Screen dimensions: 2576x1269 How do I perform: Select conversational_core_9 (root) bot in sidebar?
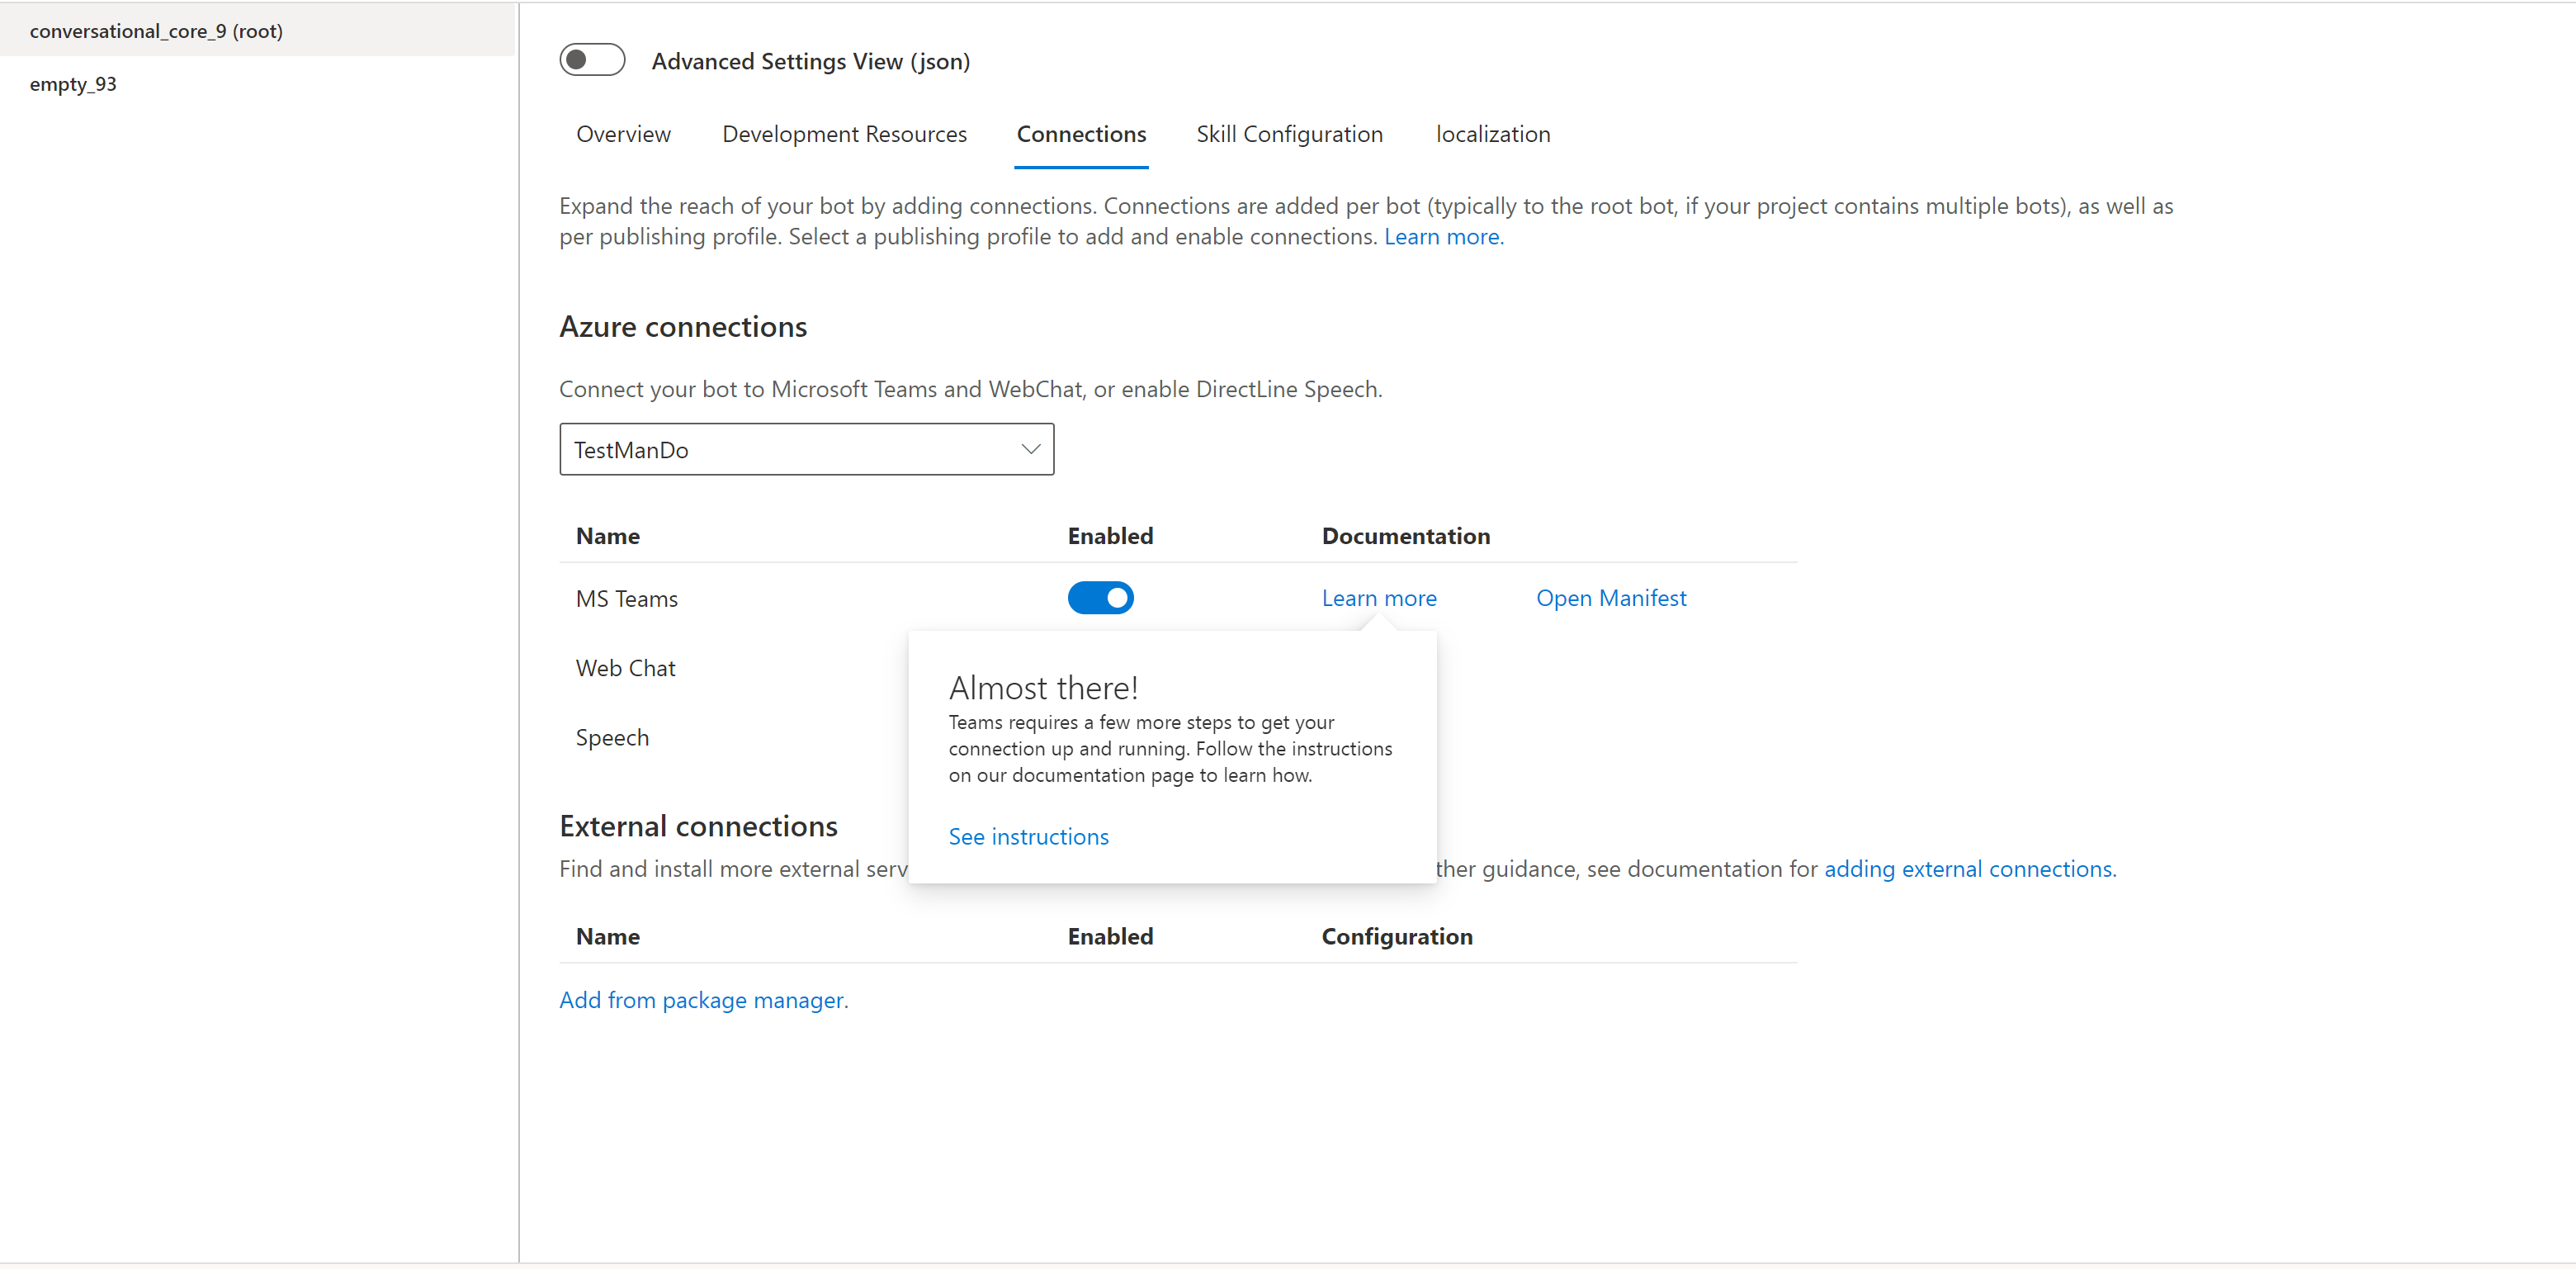pos(156,31)
